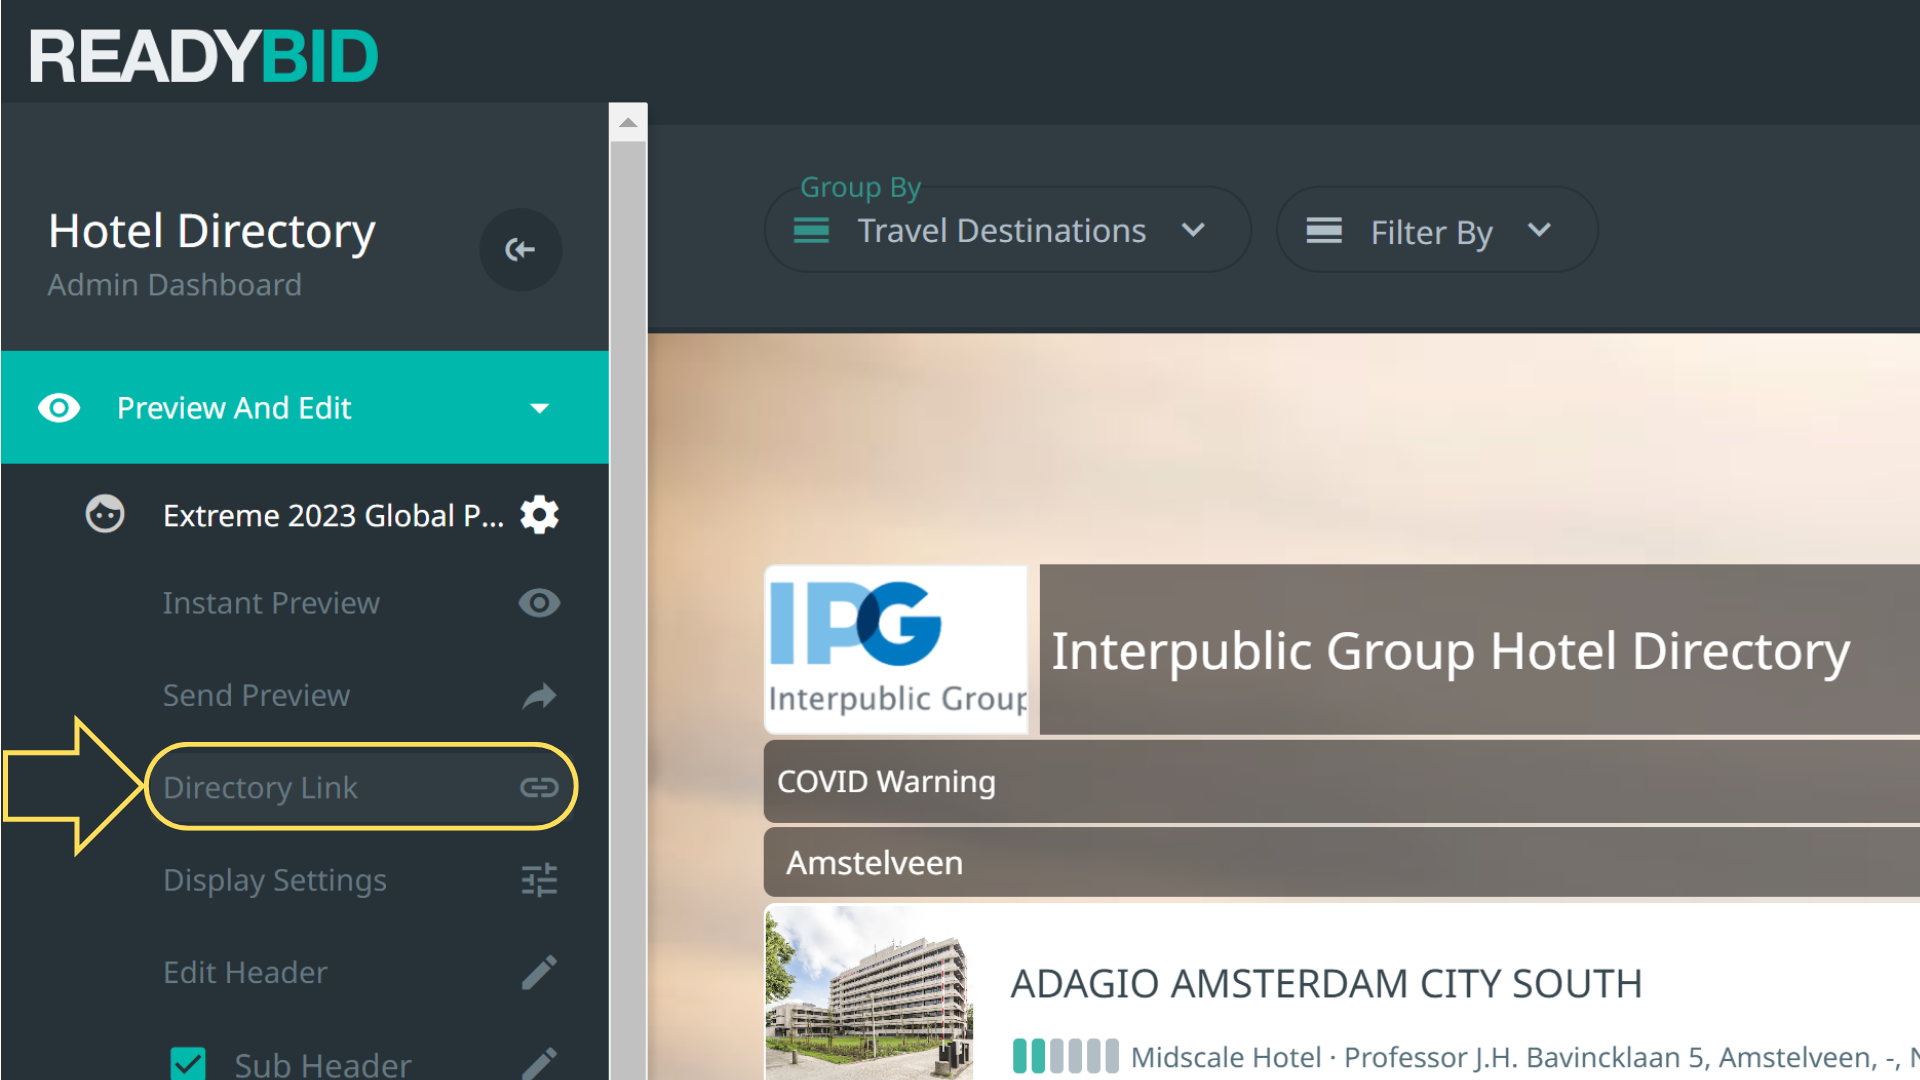Click the collapse sidebar back-arrow icon

520,249
